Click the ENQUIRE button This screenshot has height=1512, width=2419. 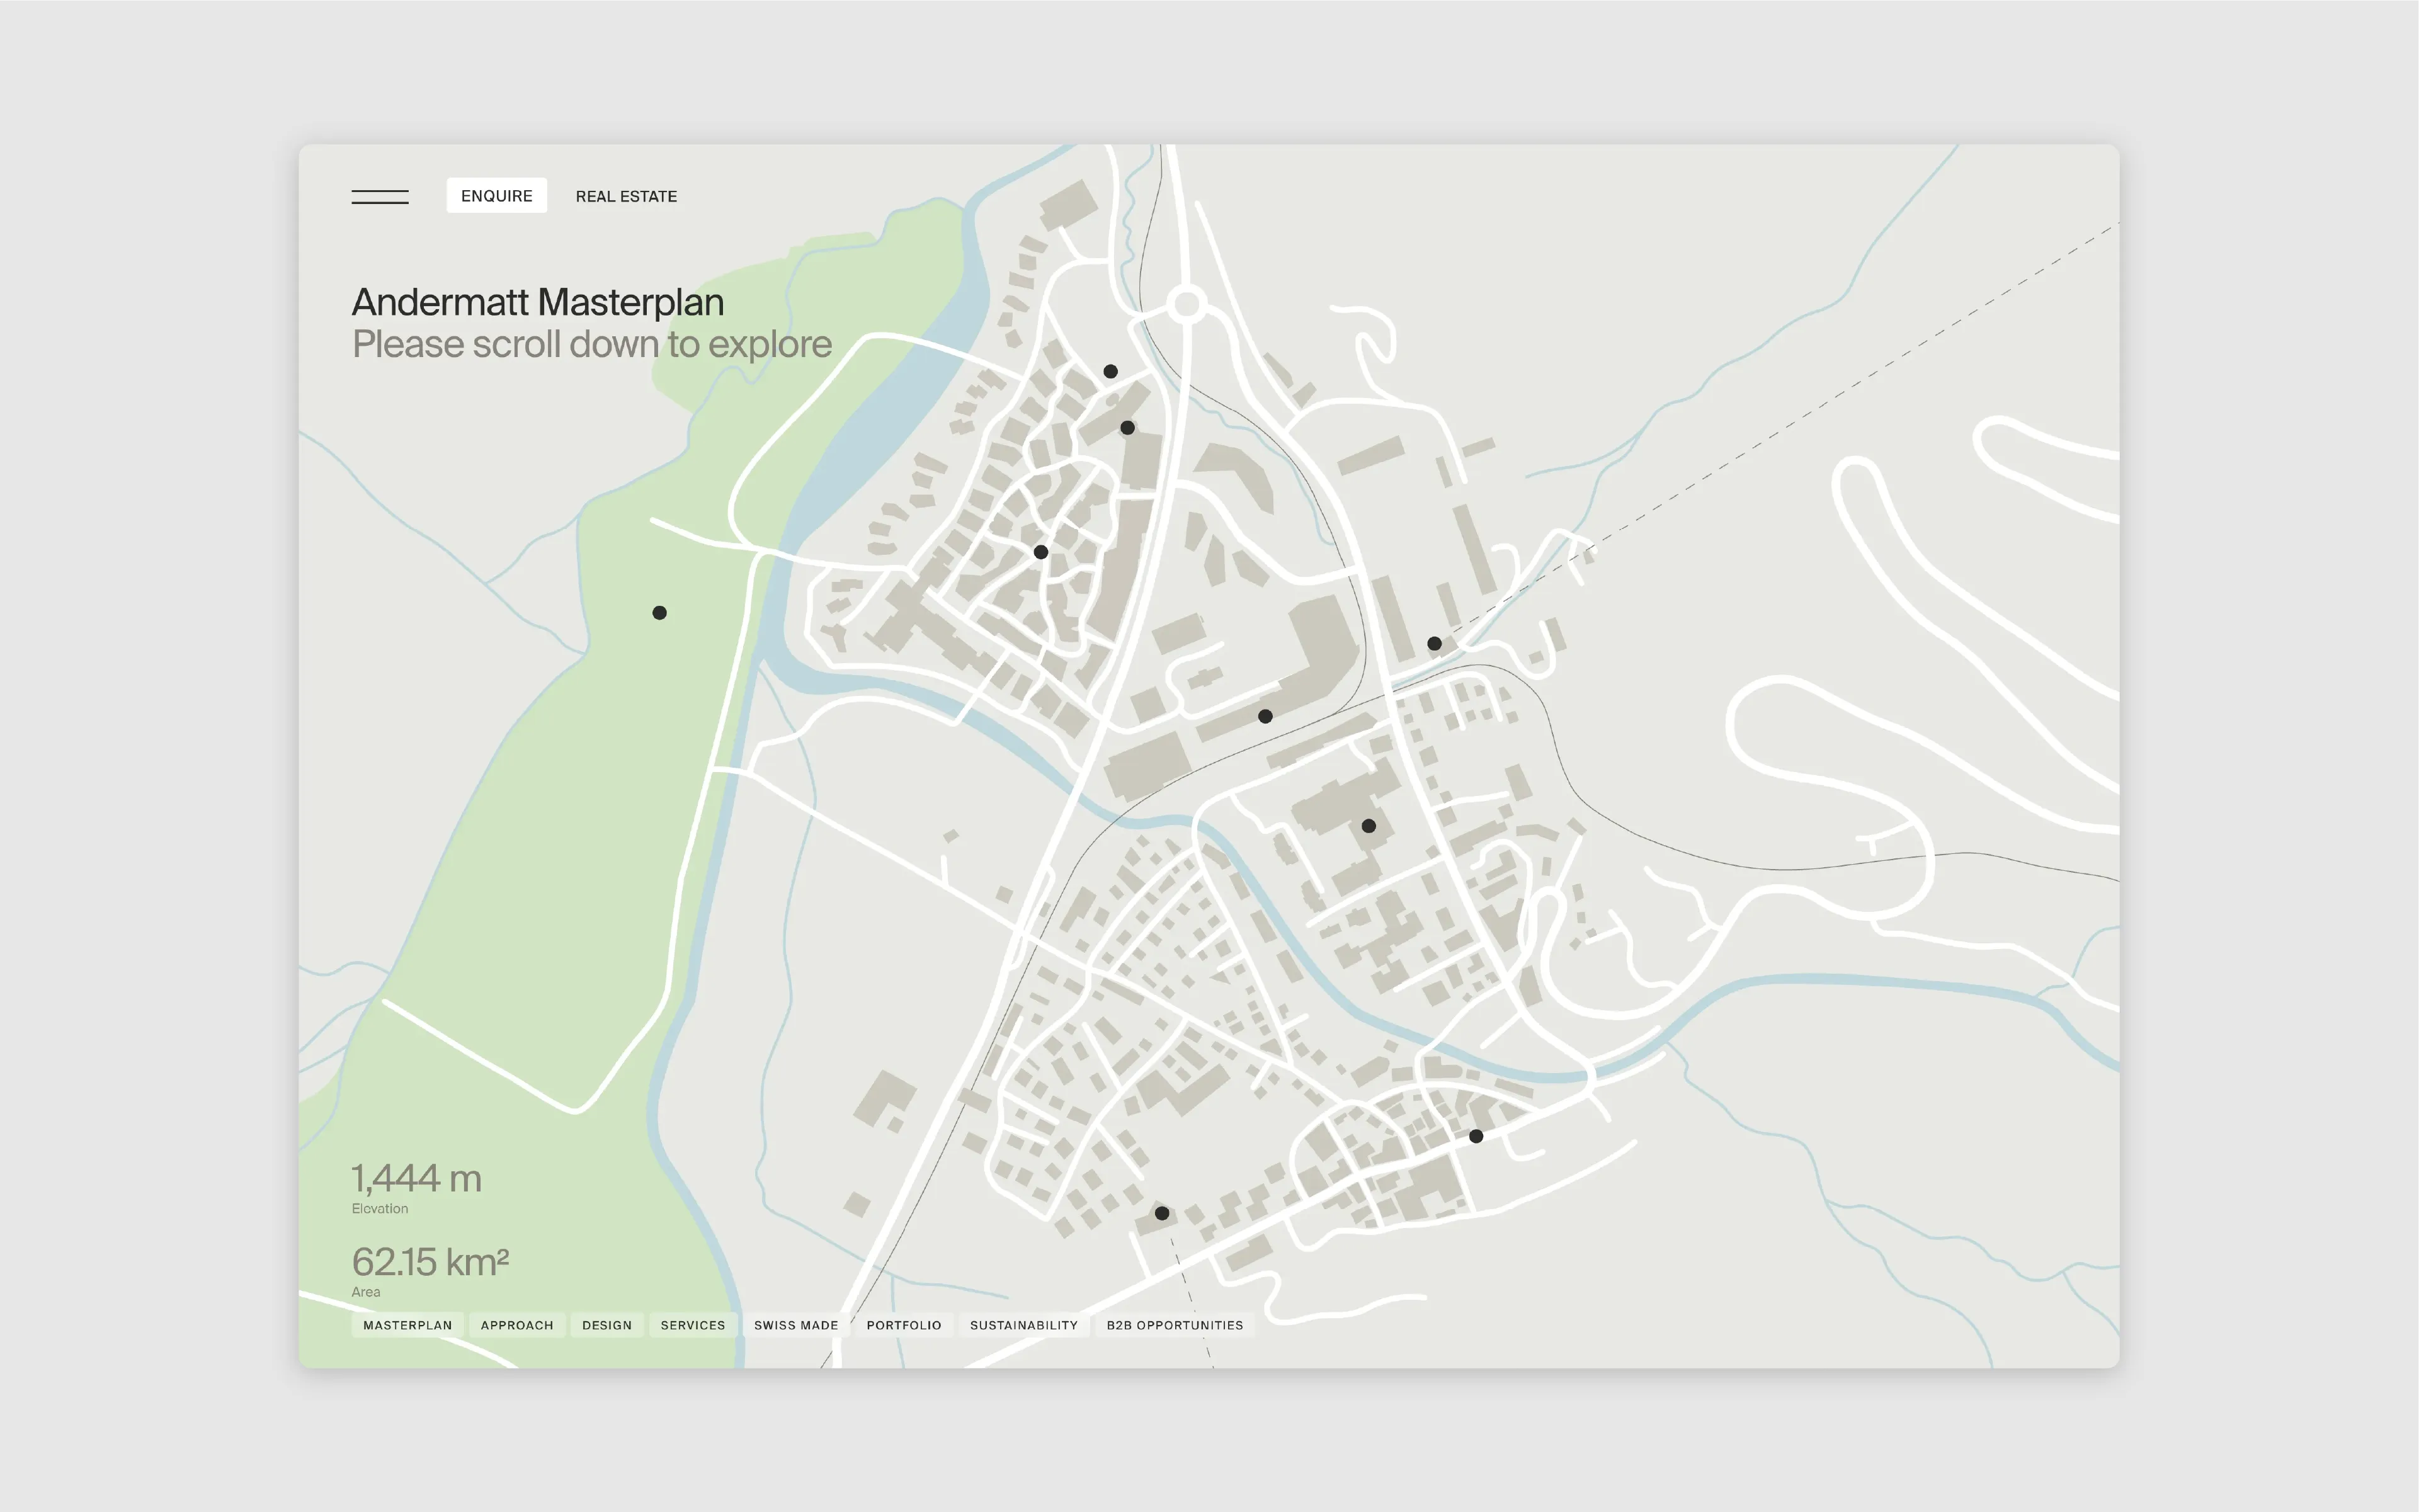click(x=497, y=196)
